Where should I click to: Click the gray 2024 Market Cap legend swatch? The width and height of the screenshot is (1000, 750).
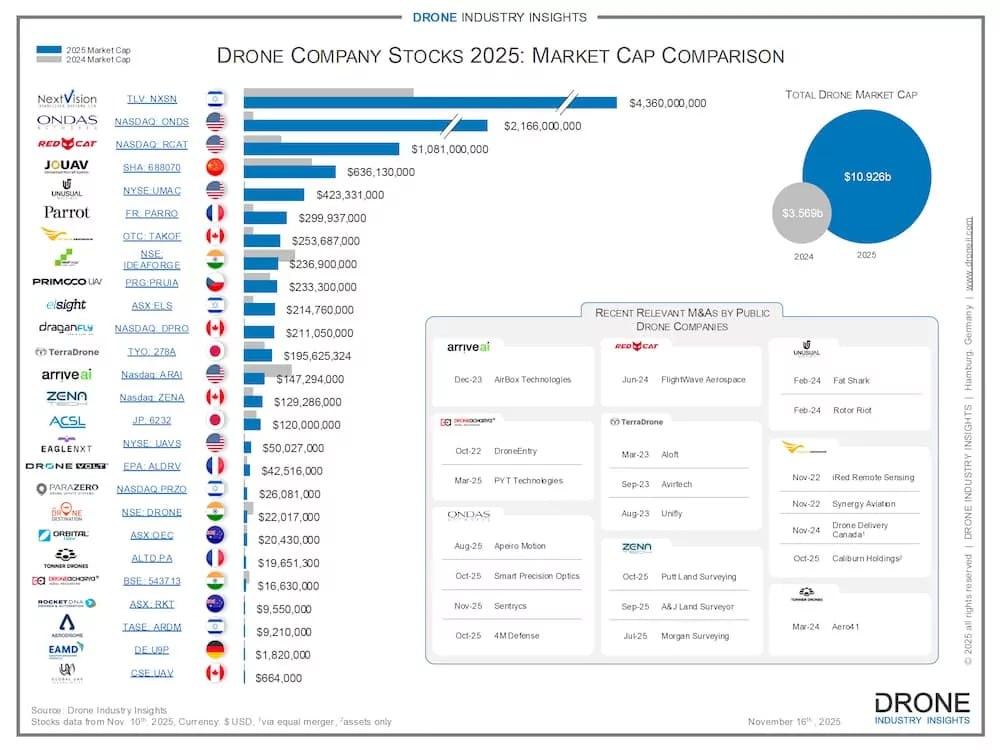pos(51,59)
